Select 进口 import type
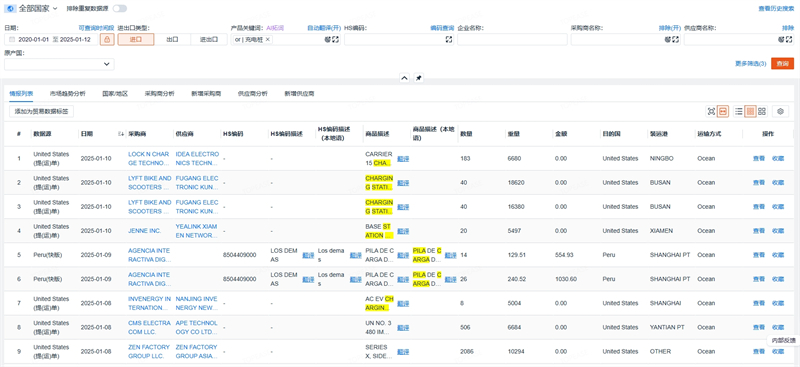The image size is (800, 367). tap(136, 39)
